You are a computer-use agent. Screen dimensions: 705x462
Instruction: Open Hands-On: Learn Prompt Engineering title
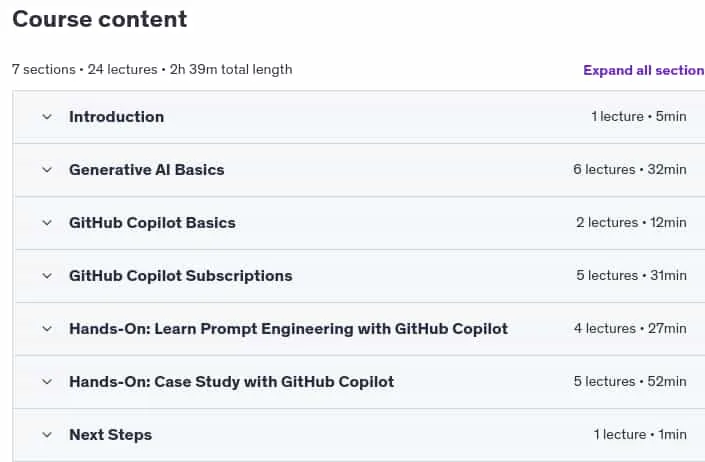(x=289, y=329)
